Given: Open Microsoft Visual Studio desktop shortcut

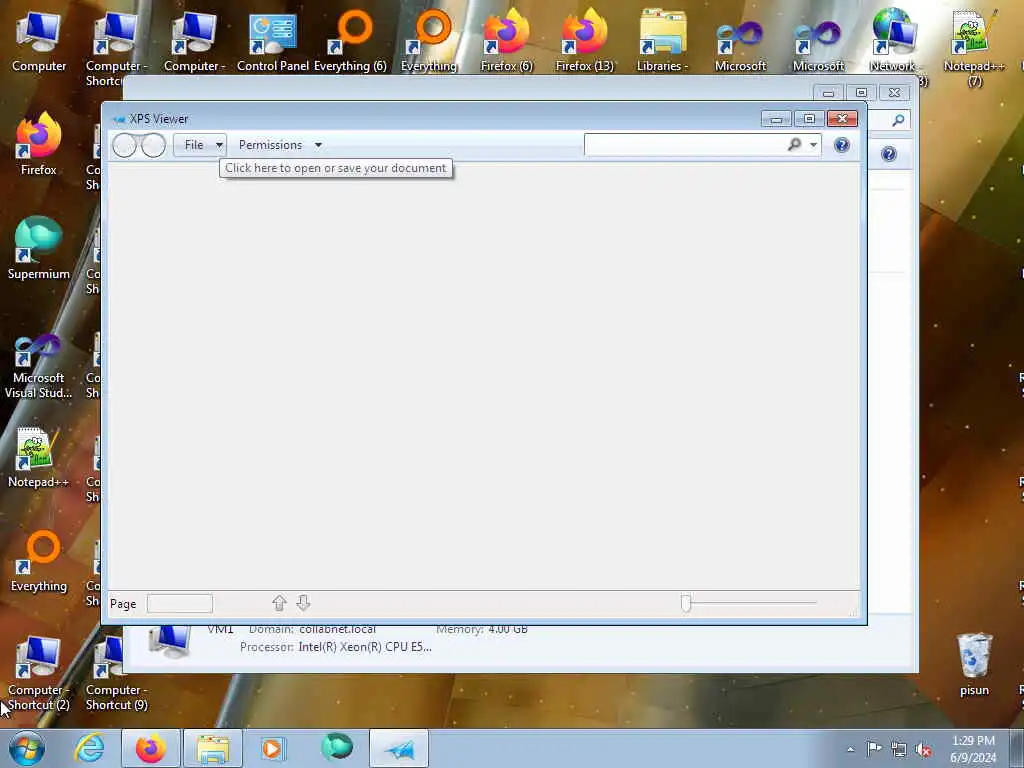Looking at the screenshot, I should (39, 366).
